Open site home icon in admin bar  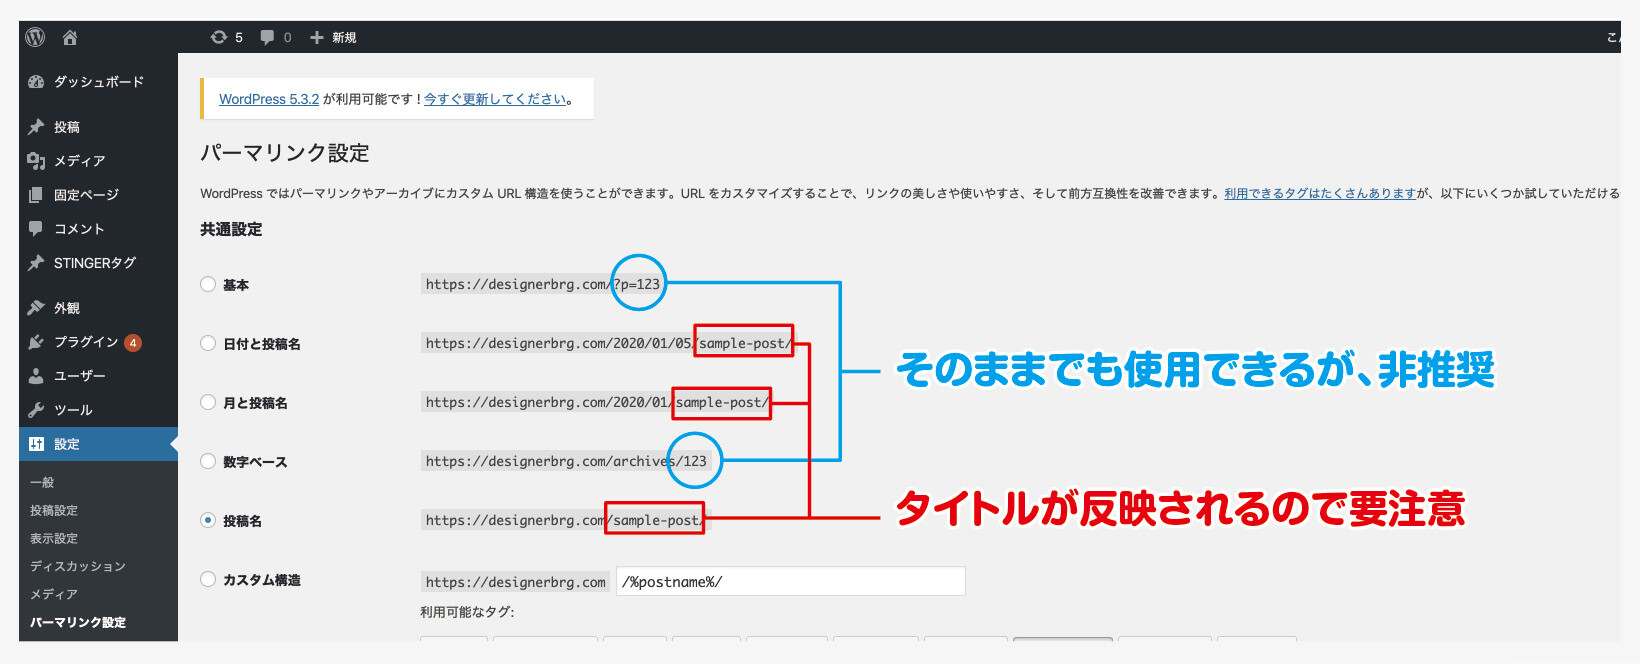click(70, 37)
